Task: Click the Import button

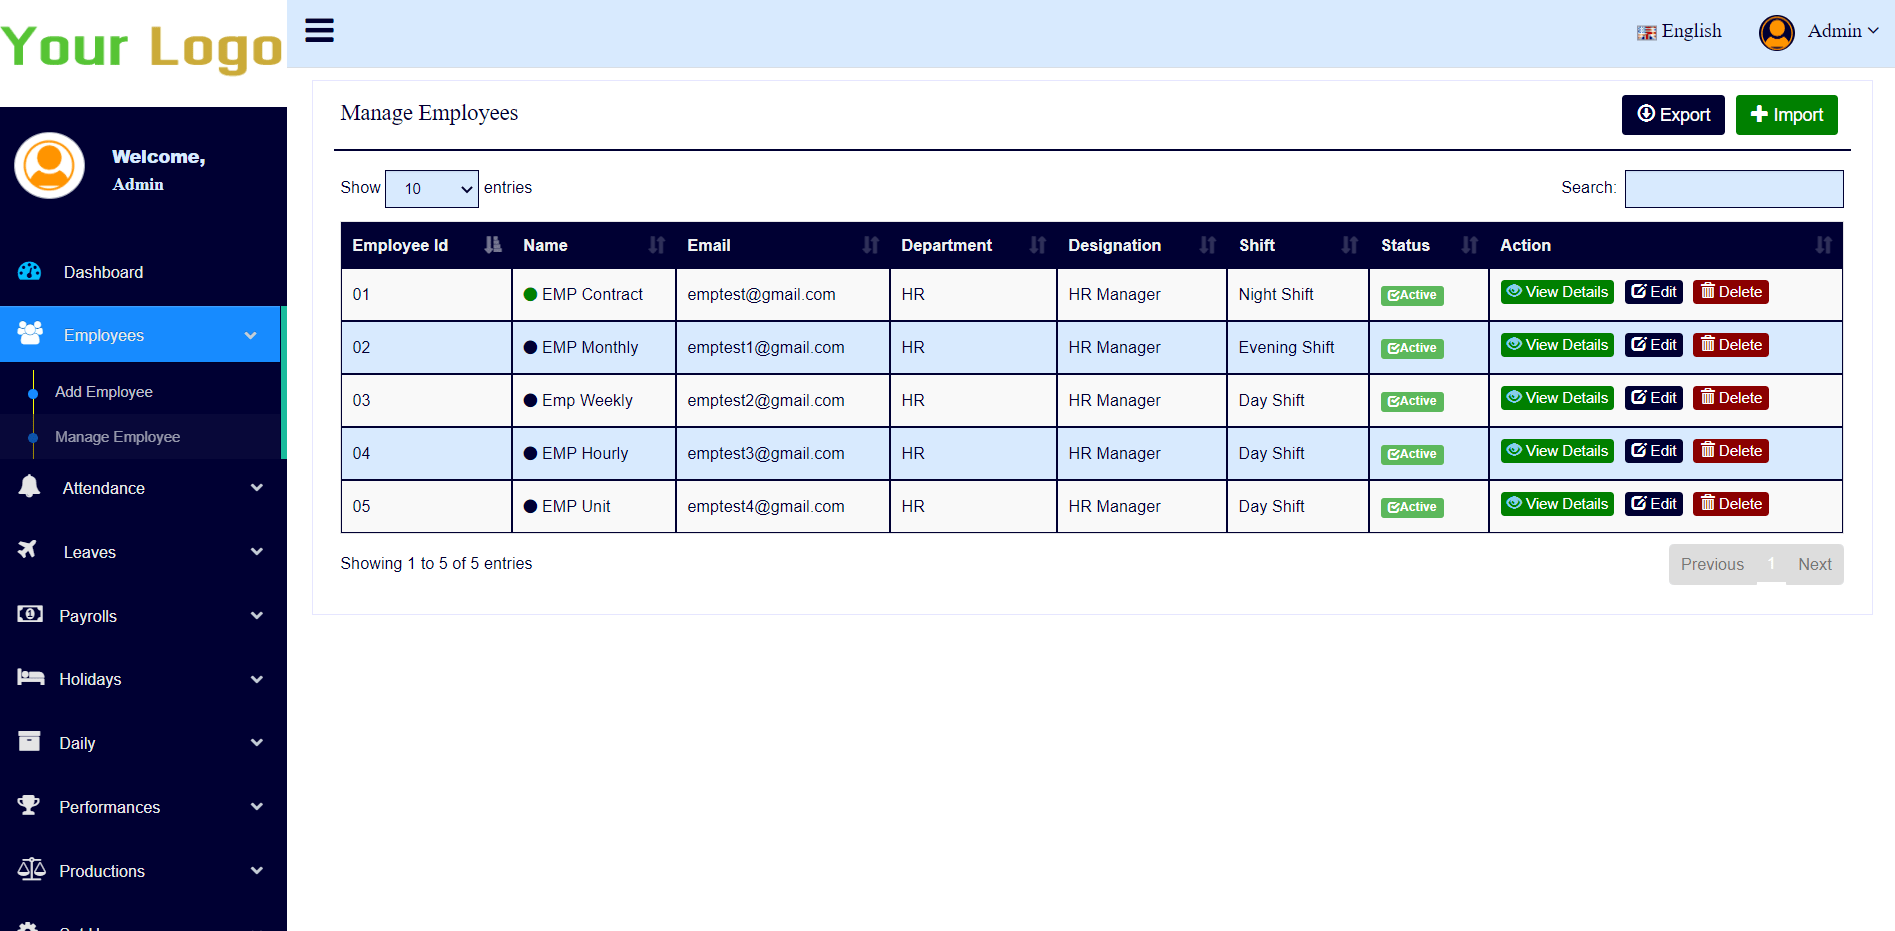Action: (x=1786, y=114)
